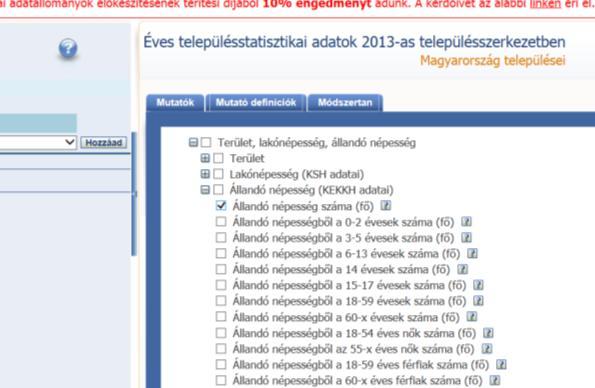The width and height of the screenshot is (595, 388).
Task: Switch to the Módszertan tab
Action: pyautogui.click(x=345, y=103)
